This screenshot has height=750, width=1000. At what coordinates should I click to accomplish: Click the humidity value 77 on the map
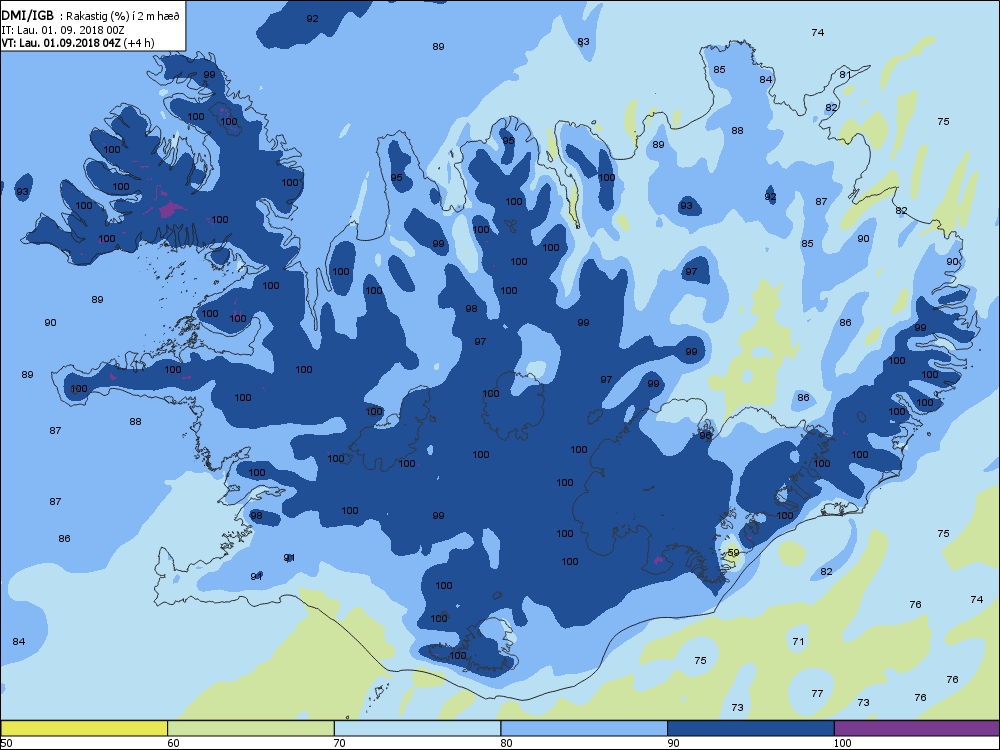point(818,693)
